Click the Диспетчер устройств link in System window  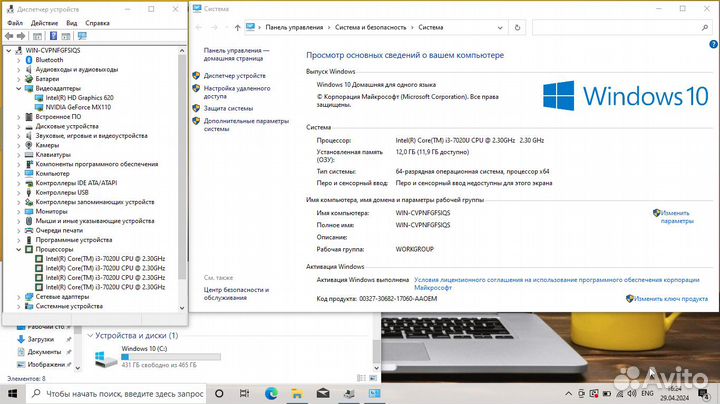(x=235, y=76)
